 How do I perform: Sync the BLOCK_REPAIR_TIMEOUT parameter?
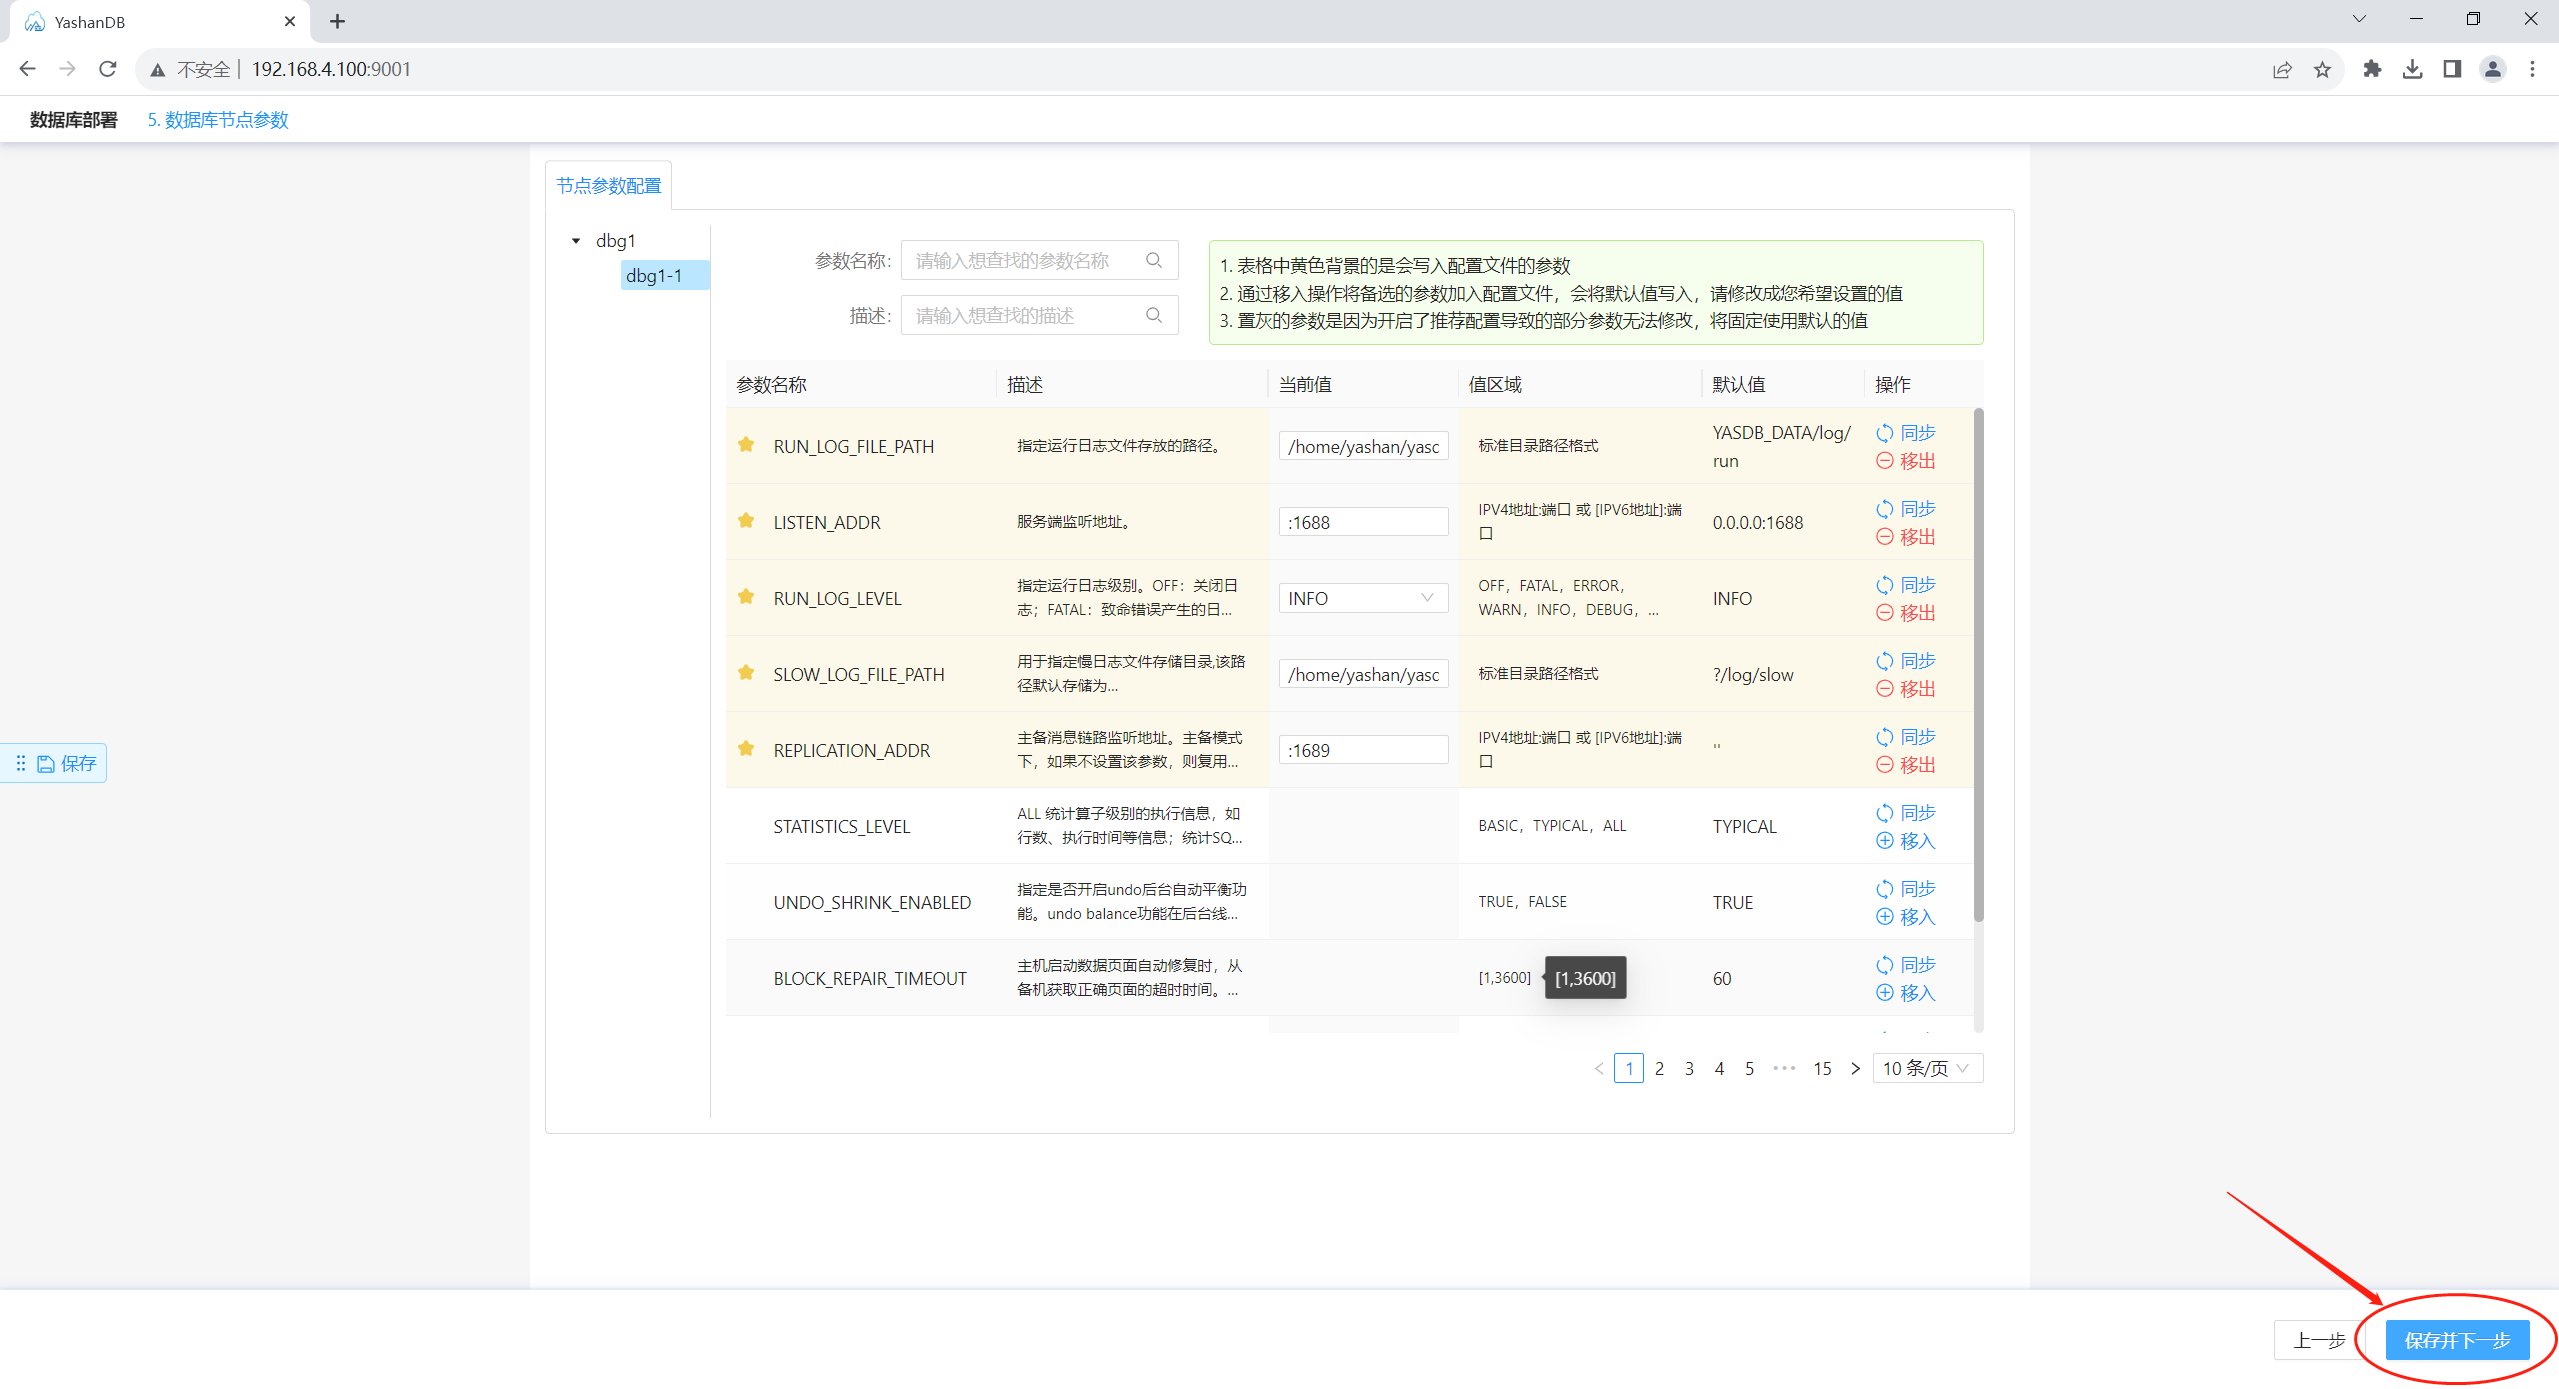tap(1906, 965)
